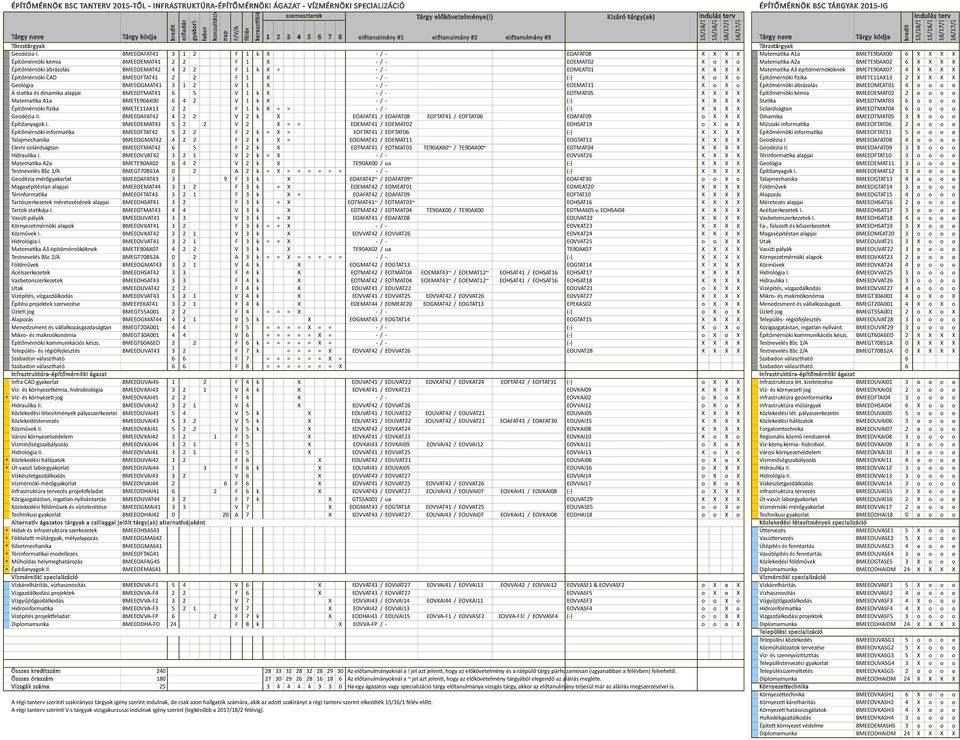Click the 'előtanulmány #3' subheader
The width and height of the screenshot is (960, 740).
click(x=528, y=37)
